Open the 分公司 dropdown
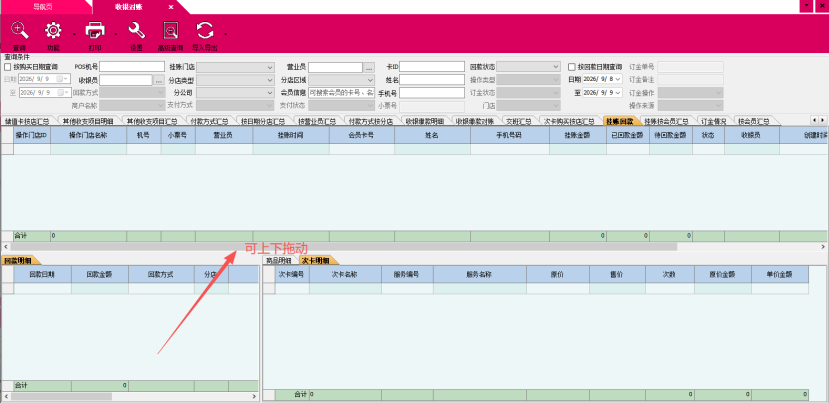Viewport: 829px width, 403px height. tap(235, 93)
